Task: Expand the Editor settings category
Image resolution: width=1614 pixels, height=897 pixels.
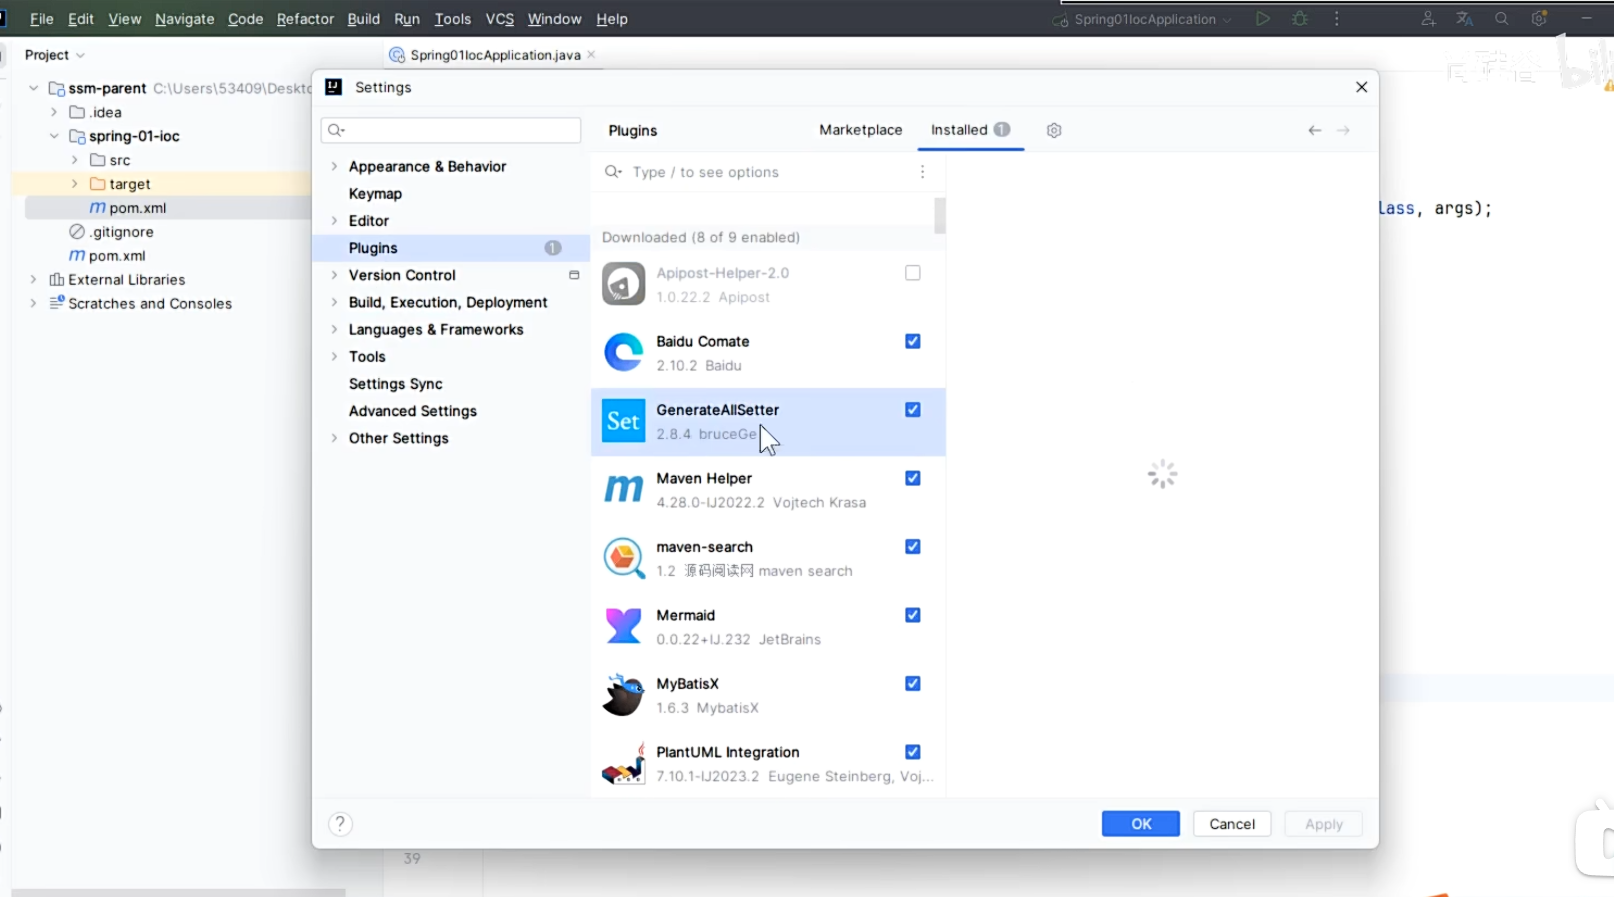Action: point(334,221)
